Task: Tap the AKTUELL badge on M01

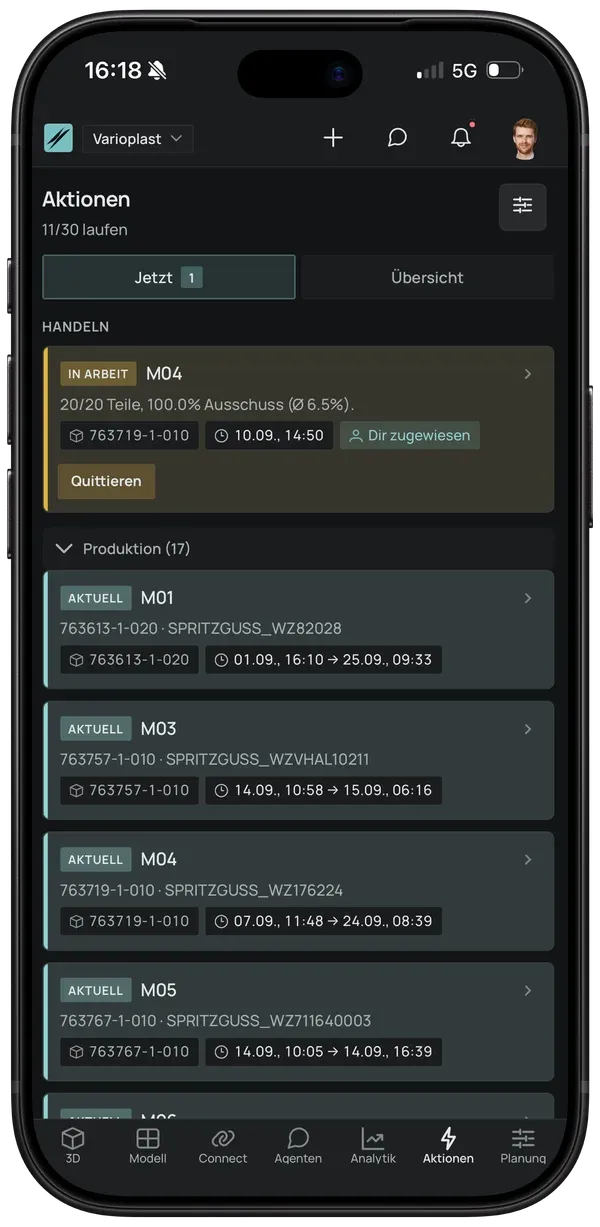Action: pos(95,598)
